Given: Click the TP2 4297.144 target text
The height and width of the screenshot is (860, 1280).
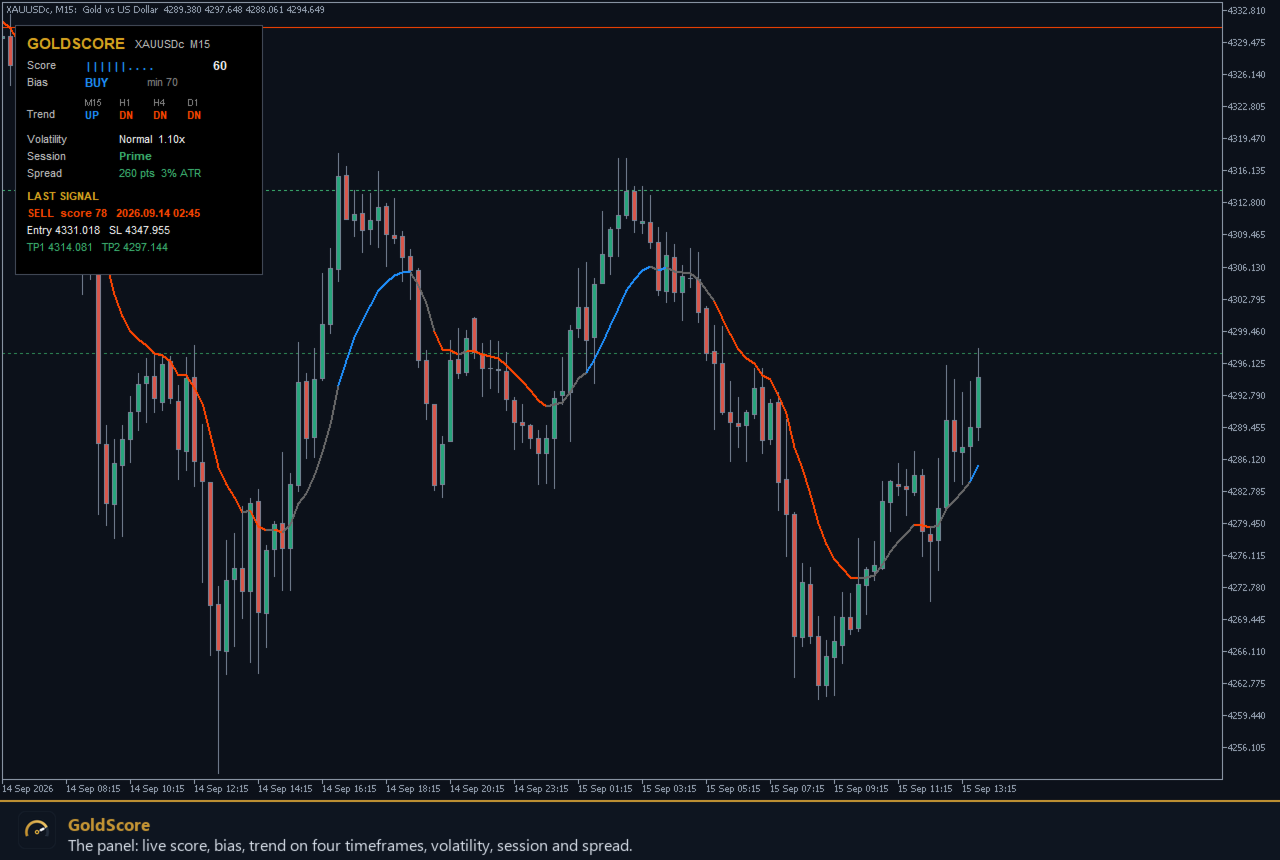Looking at the screenshot, I should 135,247.
